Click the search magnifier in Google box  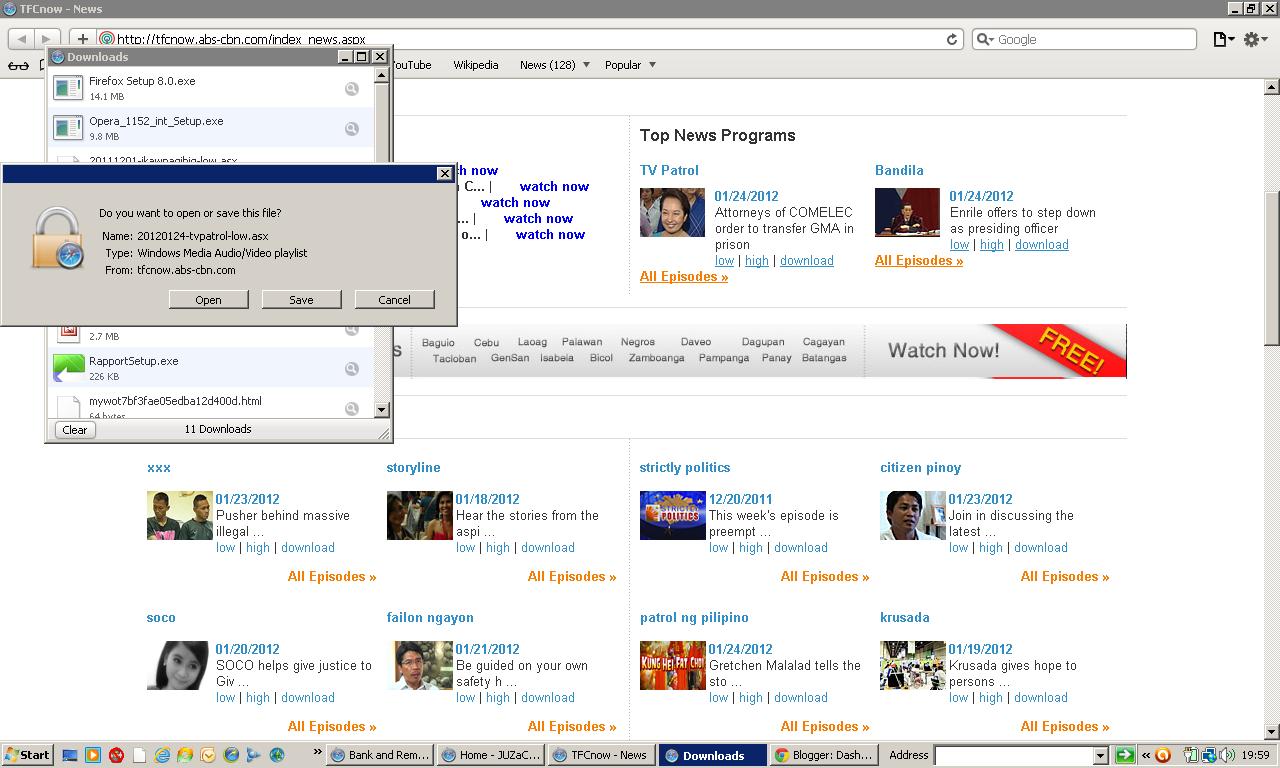click(x=985, y=39)
